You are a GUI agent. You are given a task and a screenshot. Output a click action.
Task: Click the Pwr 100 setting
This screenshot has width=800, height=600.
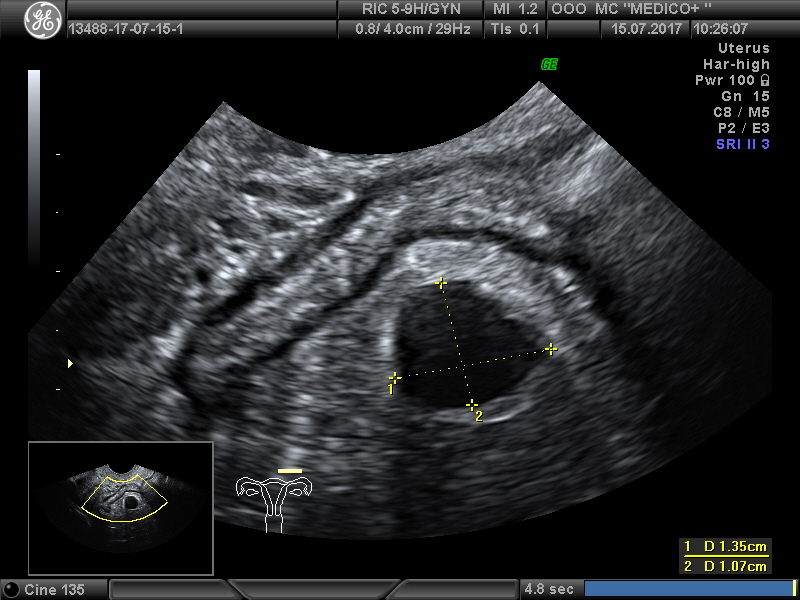click(724, 80)
